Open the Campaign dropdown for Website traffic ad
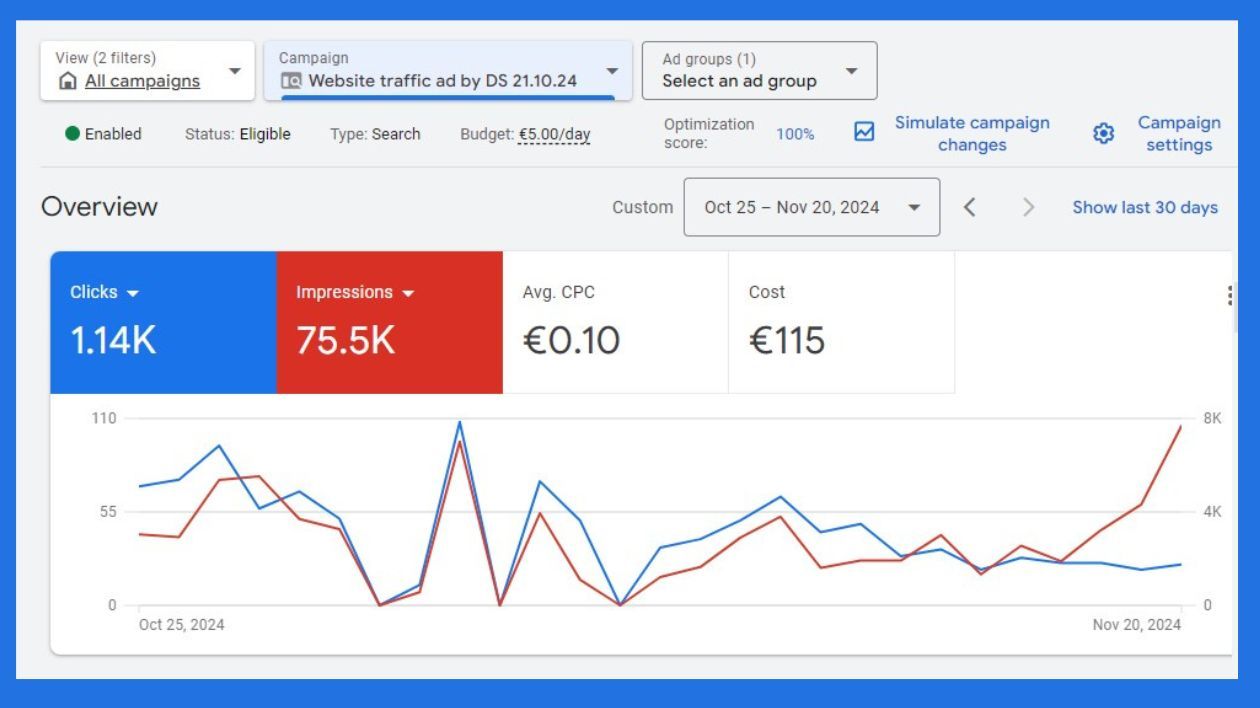 pos(448,70)
